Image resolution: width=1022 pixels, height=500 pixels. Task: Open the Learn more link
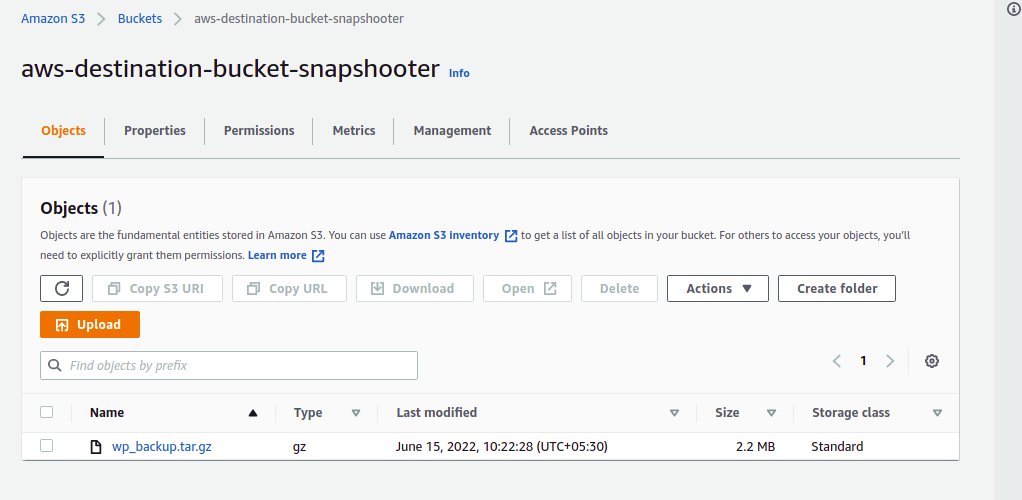(x=277, y=255)
